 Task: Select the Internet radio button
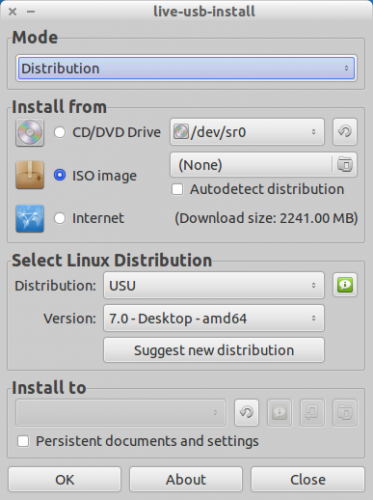point(60,218)
